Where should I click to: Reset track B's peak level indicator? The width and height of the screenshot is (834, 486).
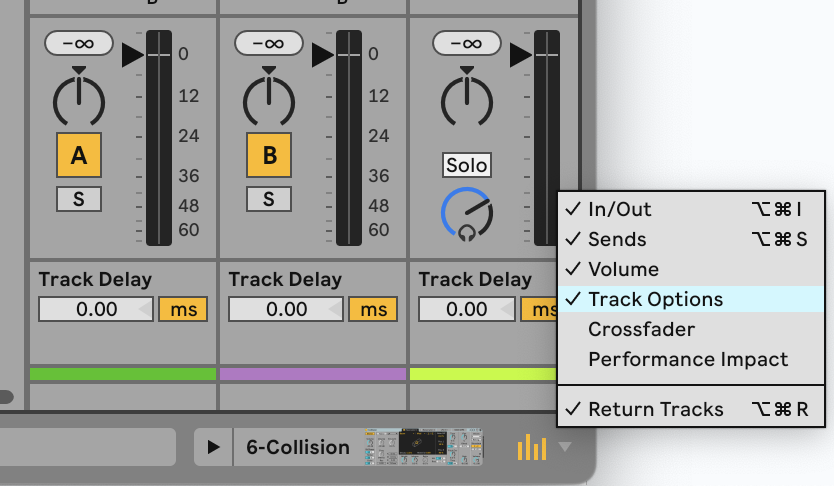(x=267, y=43)
